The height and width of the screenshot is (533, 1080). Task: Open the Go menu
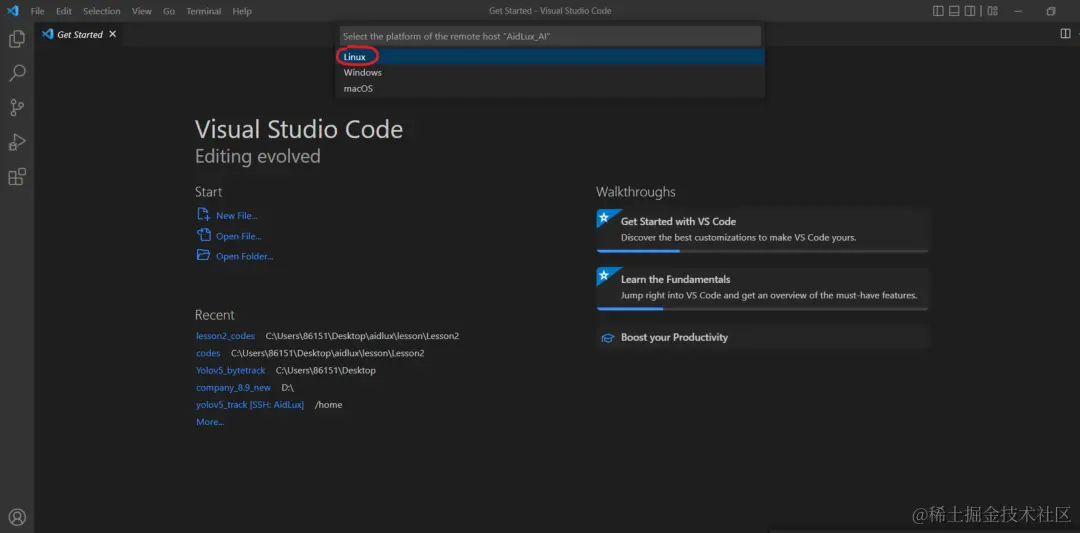tap(169, 11)
